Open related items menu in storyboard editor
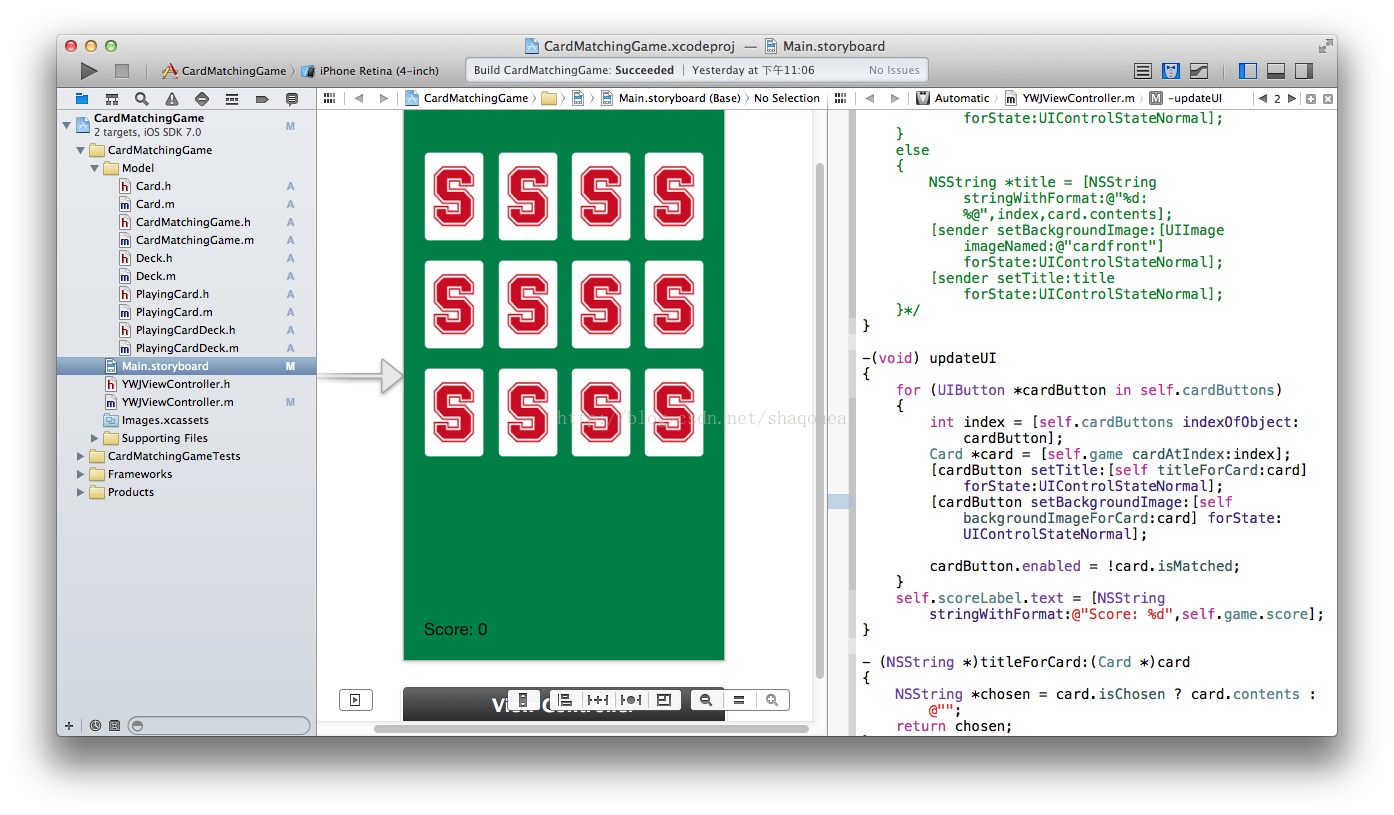The image size is (1394, 815). click(329, 98)
